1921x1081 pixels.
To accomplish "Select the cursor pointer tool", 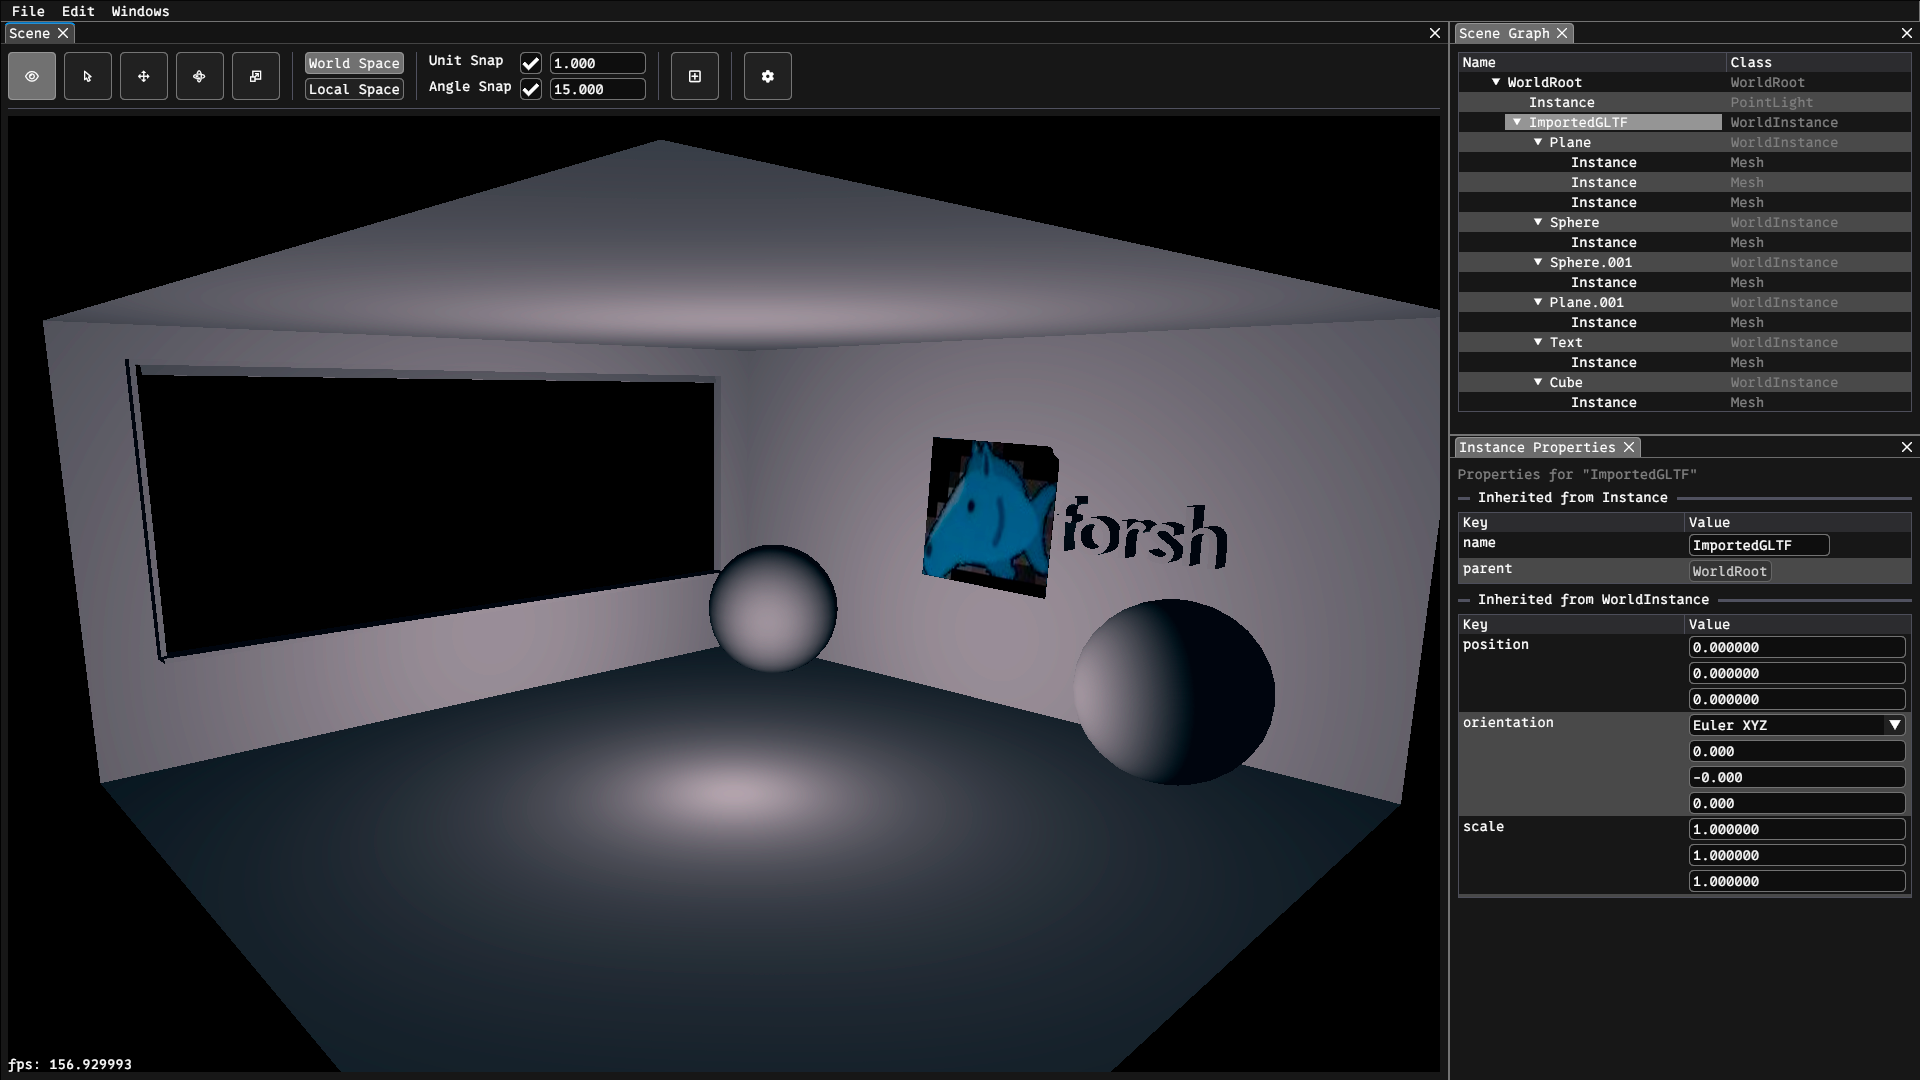I will [88, 76].
